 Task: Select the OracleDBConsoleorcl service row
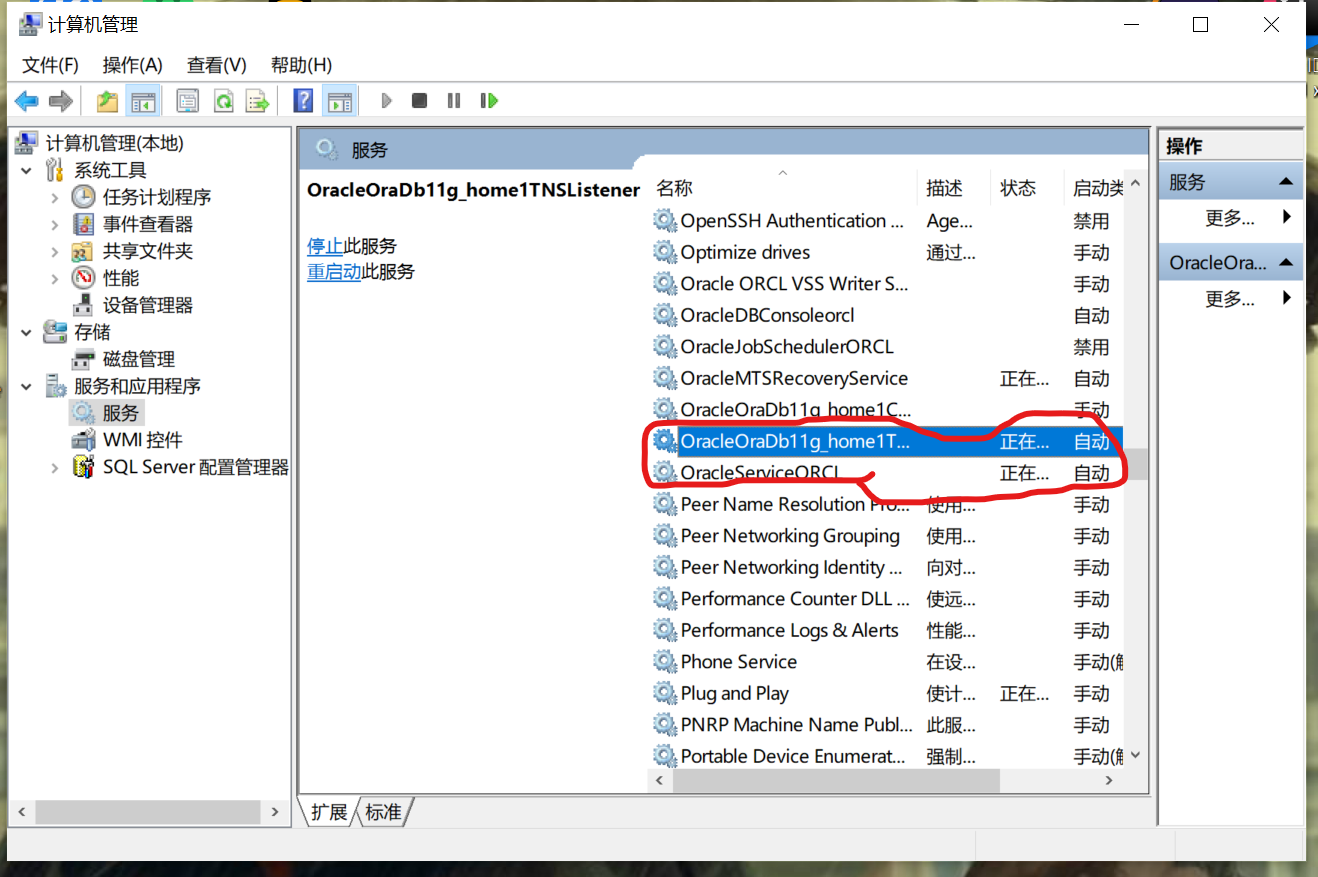point(887,315)
